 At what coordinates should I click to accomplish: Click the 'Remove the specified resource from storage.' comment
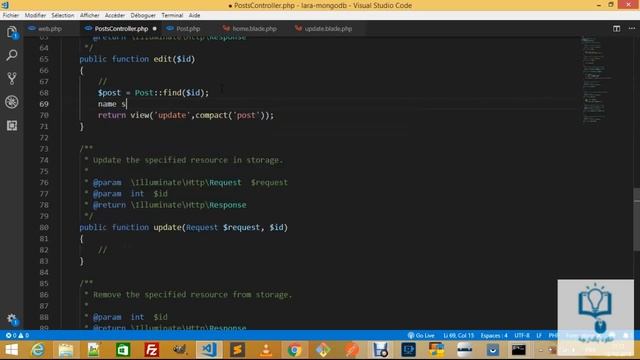click(x=192, y=295)
